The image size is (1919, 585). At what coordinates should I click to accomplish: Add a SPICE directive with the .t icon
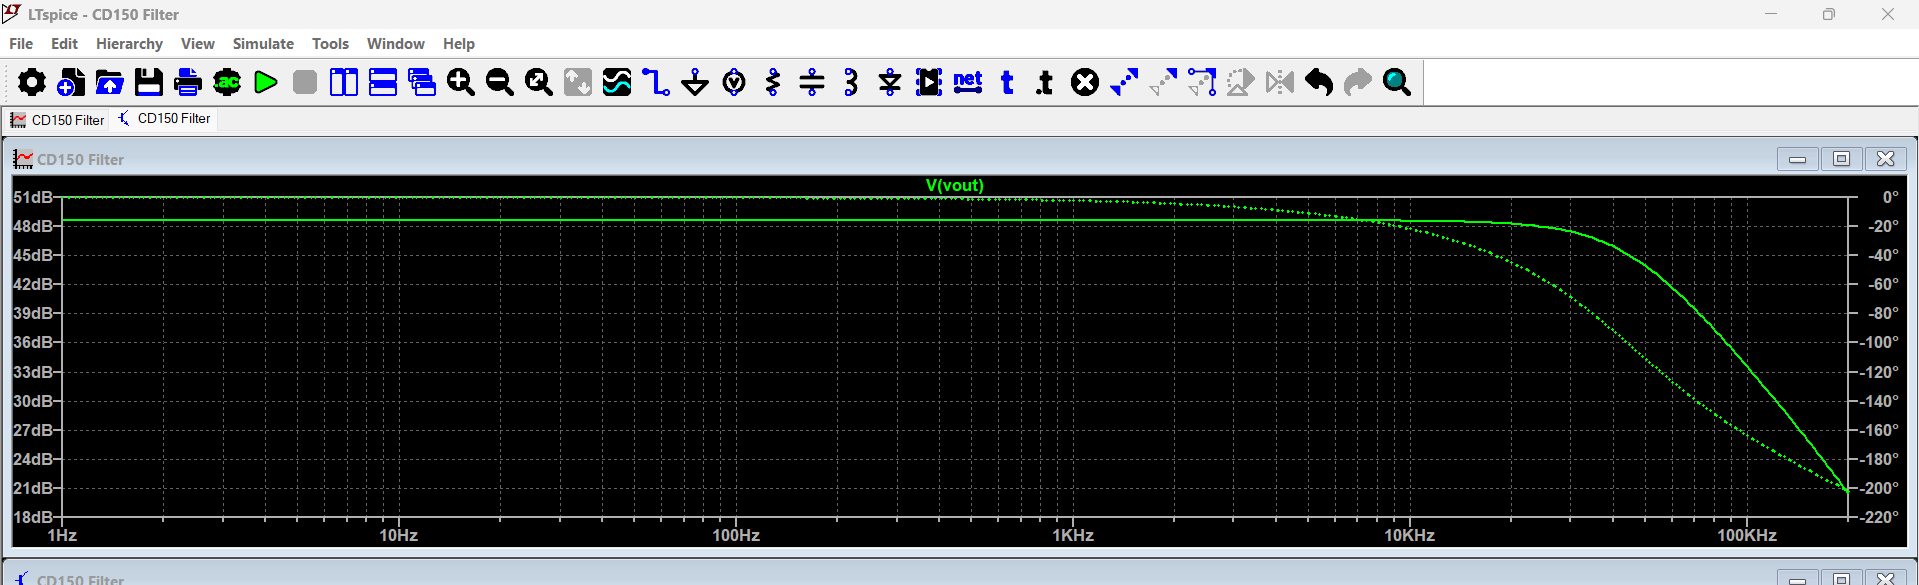(x=1046, y=82)
